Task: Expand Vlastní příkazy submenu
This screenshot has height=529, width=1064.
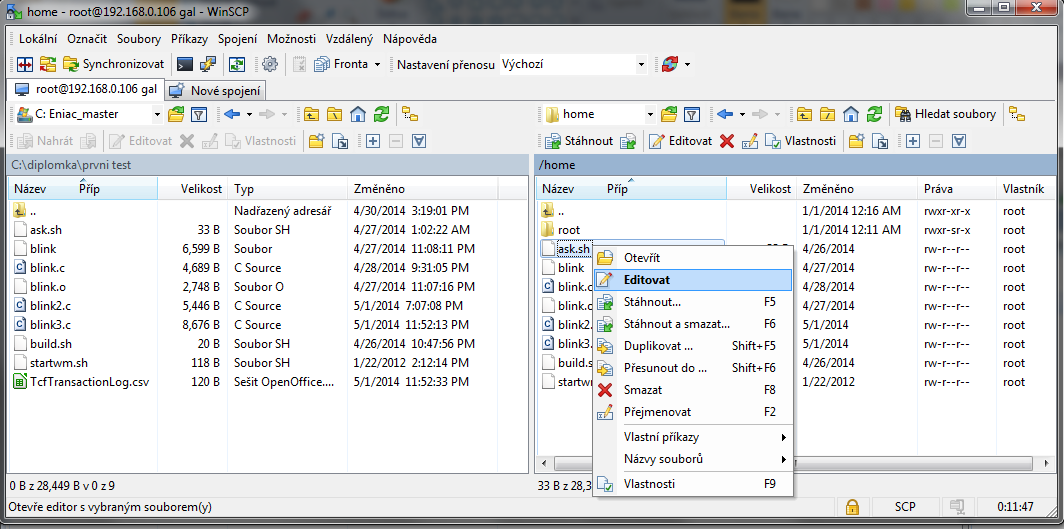Action: pos(692,437)
